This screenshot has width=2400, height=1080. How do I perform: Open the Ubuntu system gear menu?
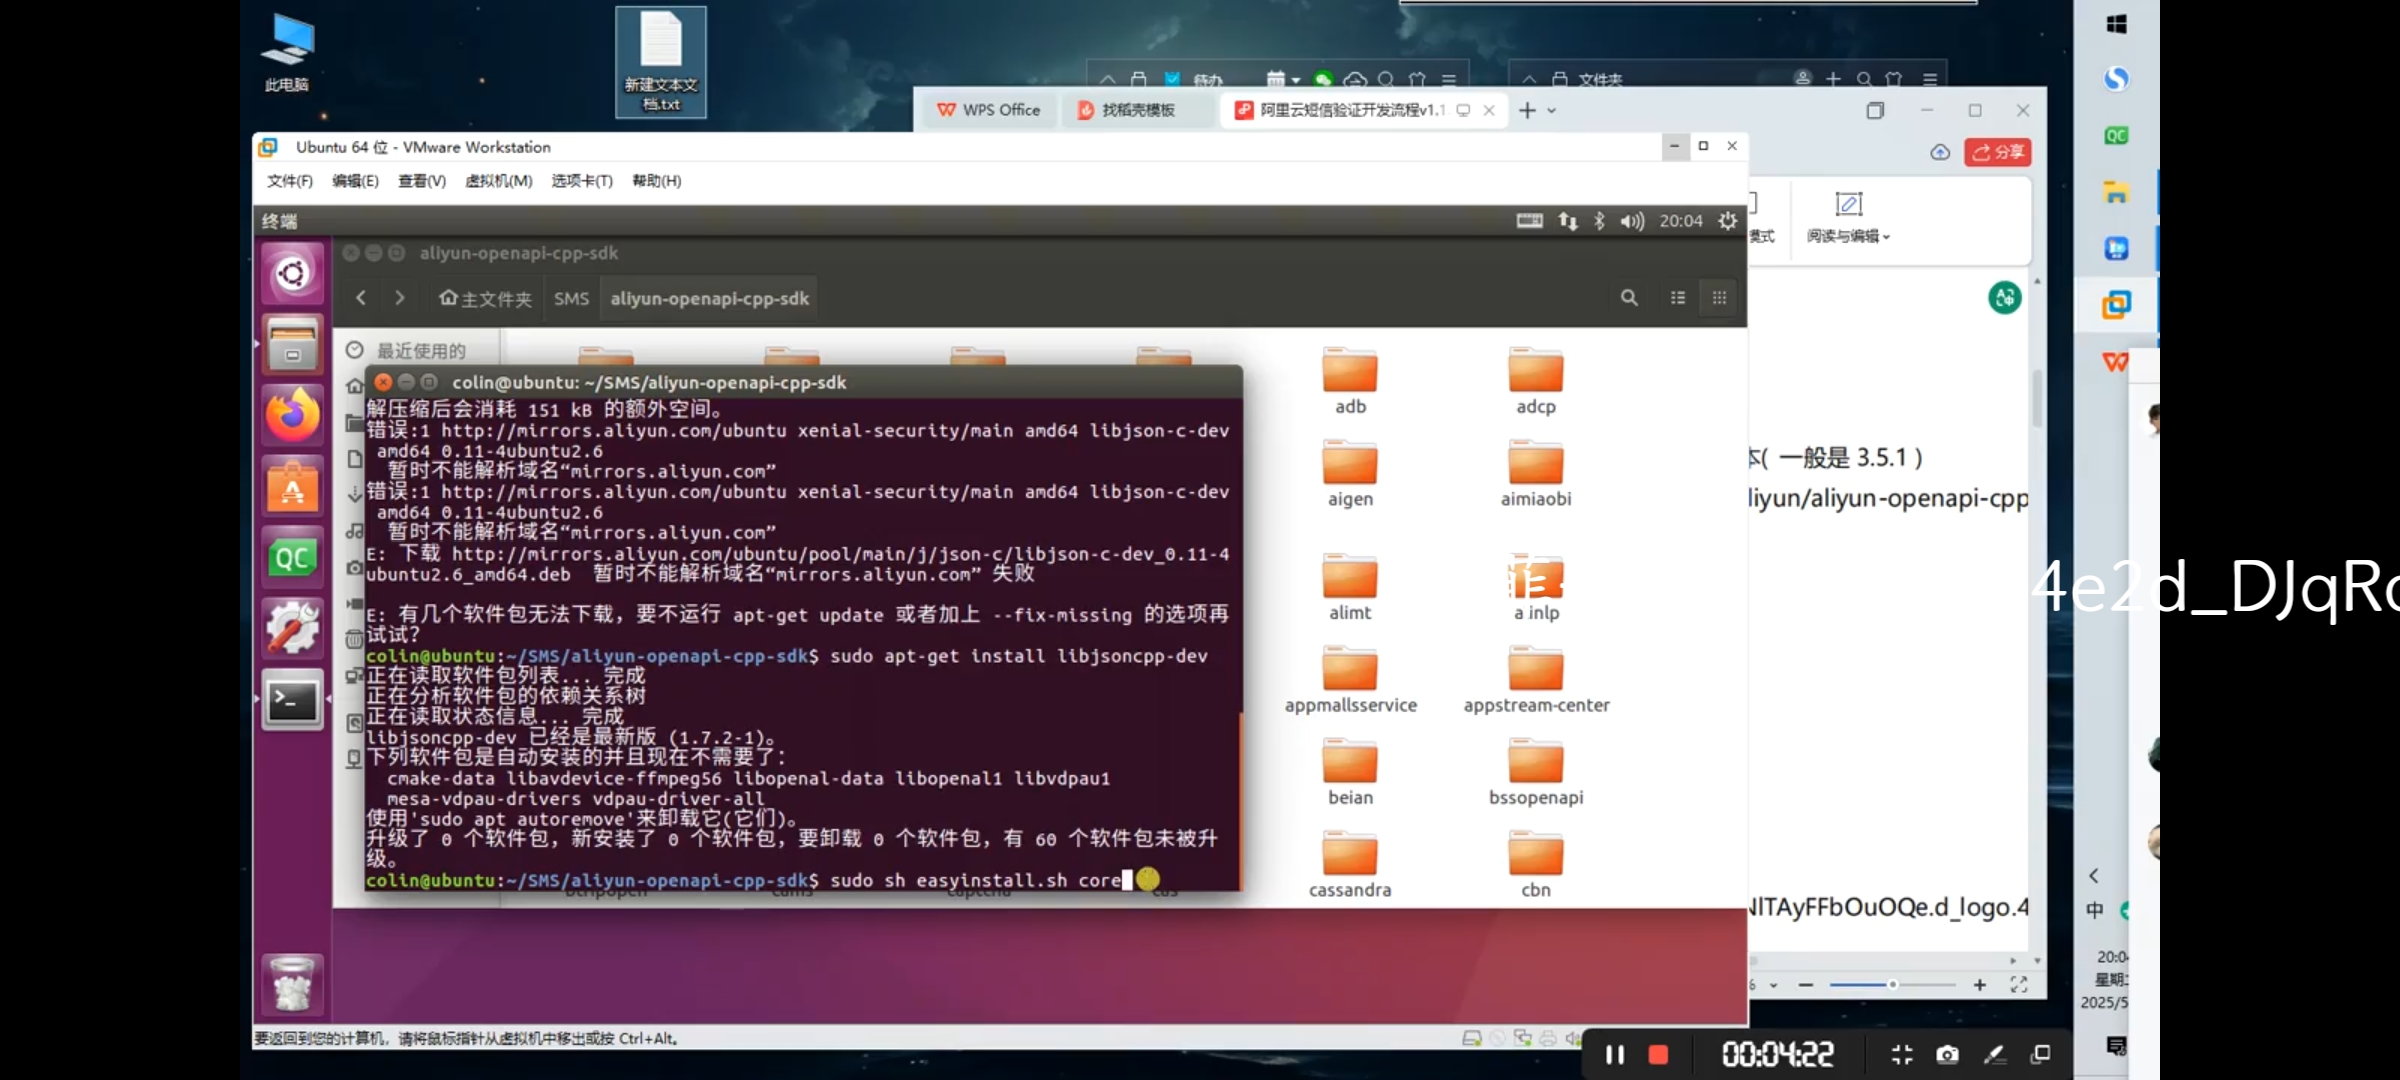(1728, 221)
